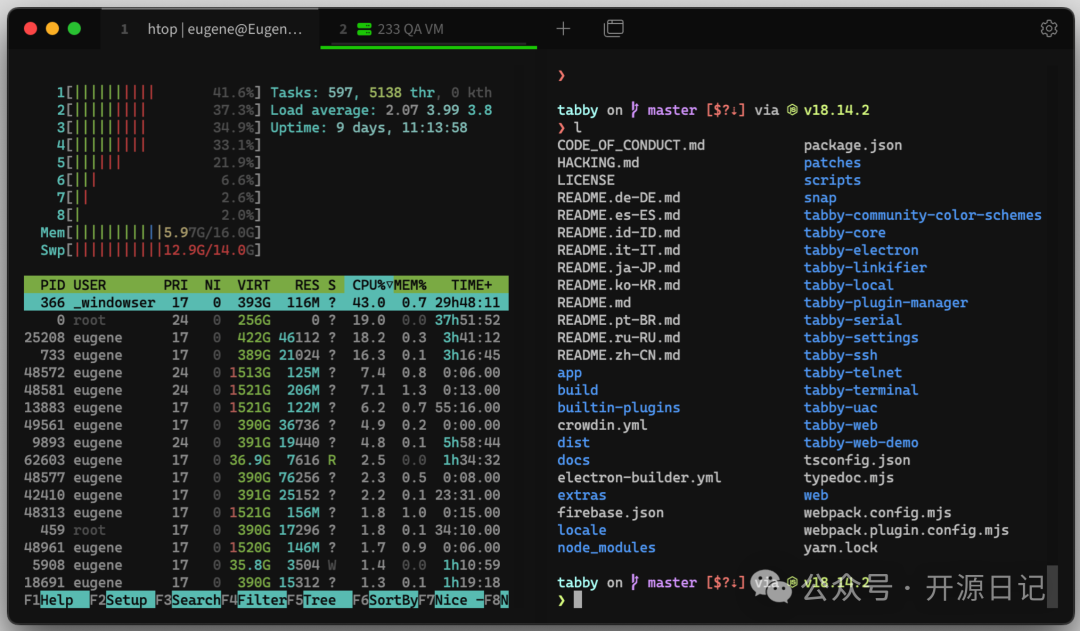Click yarn.lock in the listing
The image size is (1080, 631).
pyautogui.click(x=840, y=548)
